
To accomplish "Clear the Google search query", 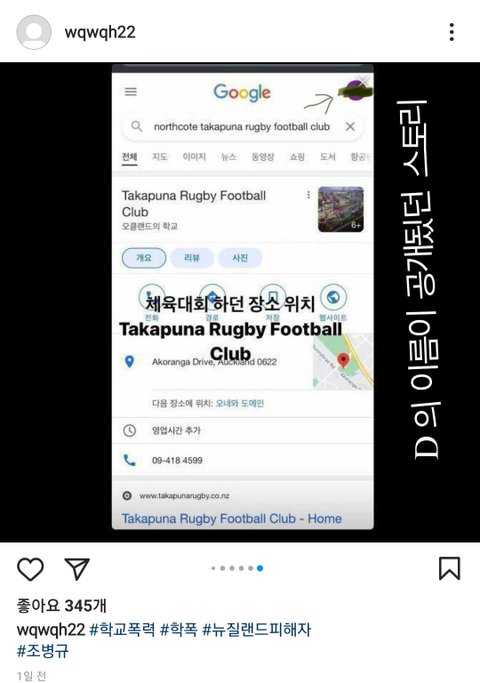I will point(350,127).
